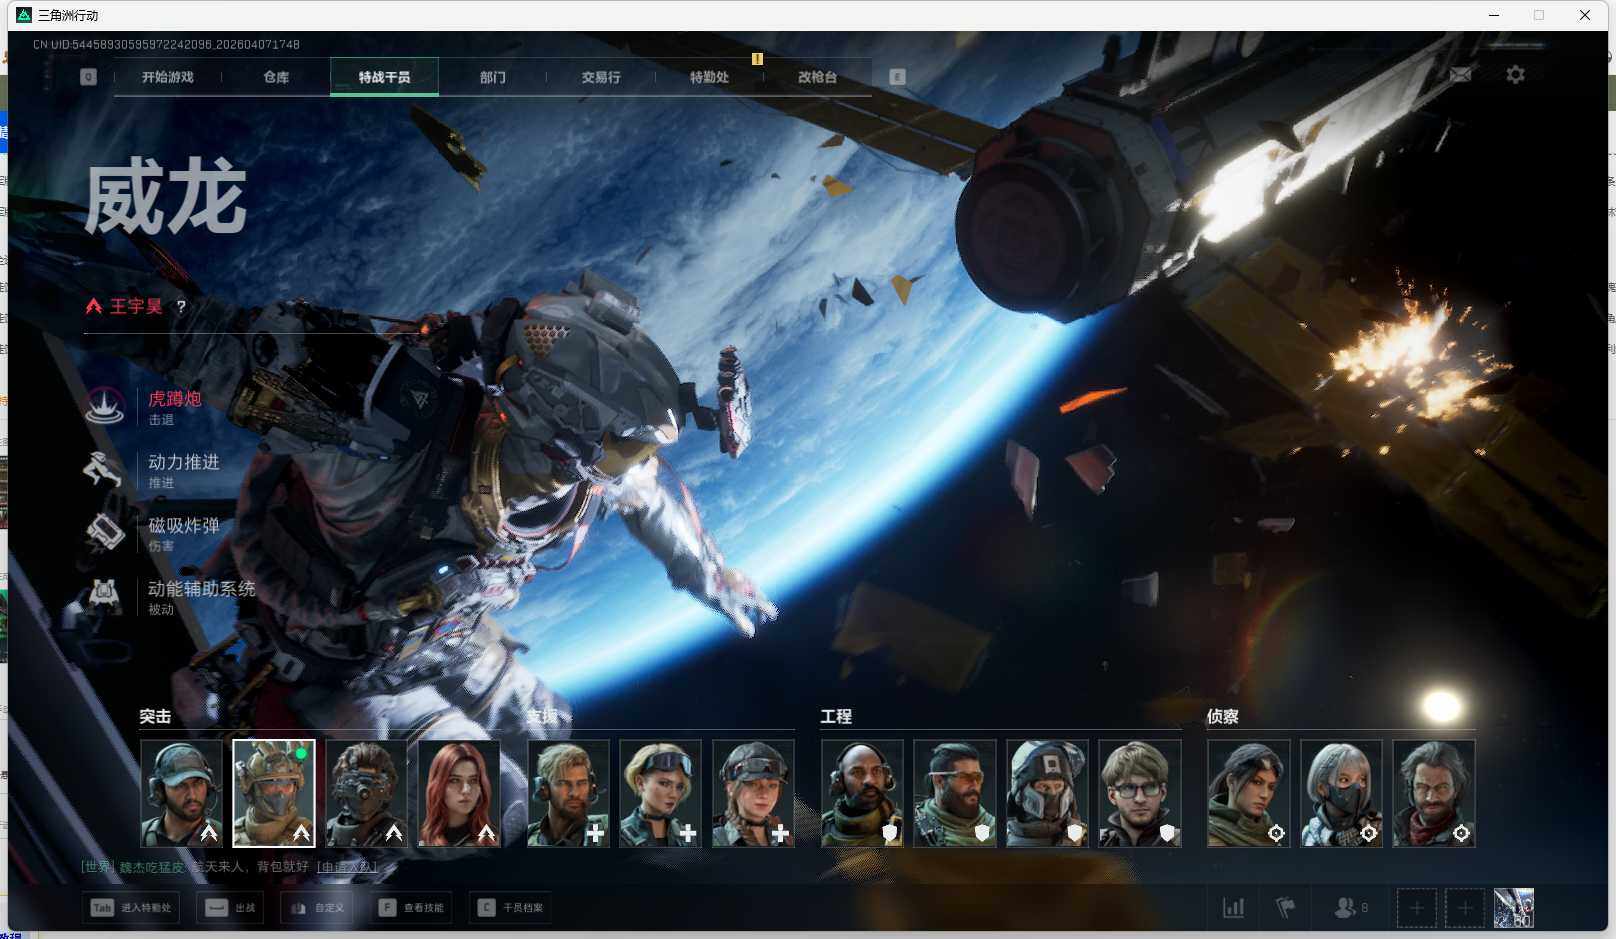Image resolution: width=1616 pixels, height=939 pixels.
Task: Select the masked hooded 工程 operator
Action: click(x=1047, y=793)
